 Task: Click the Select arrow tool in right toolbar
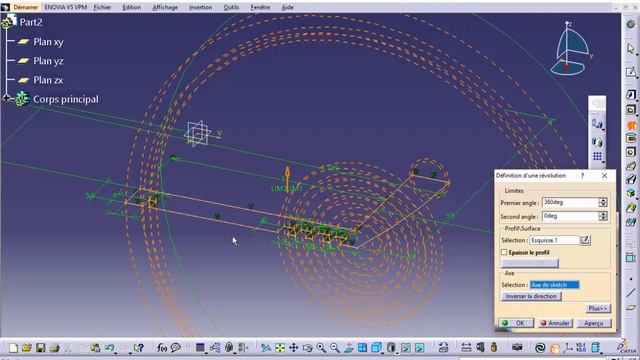[x=631, y=49]
